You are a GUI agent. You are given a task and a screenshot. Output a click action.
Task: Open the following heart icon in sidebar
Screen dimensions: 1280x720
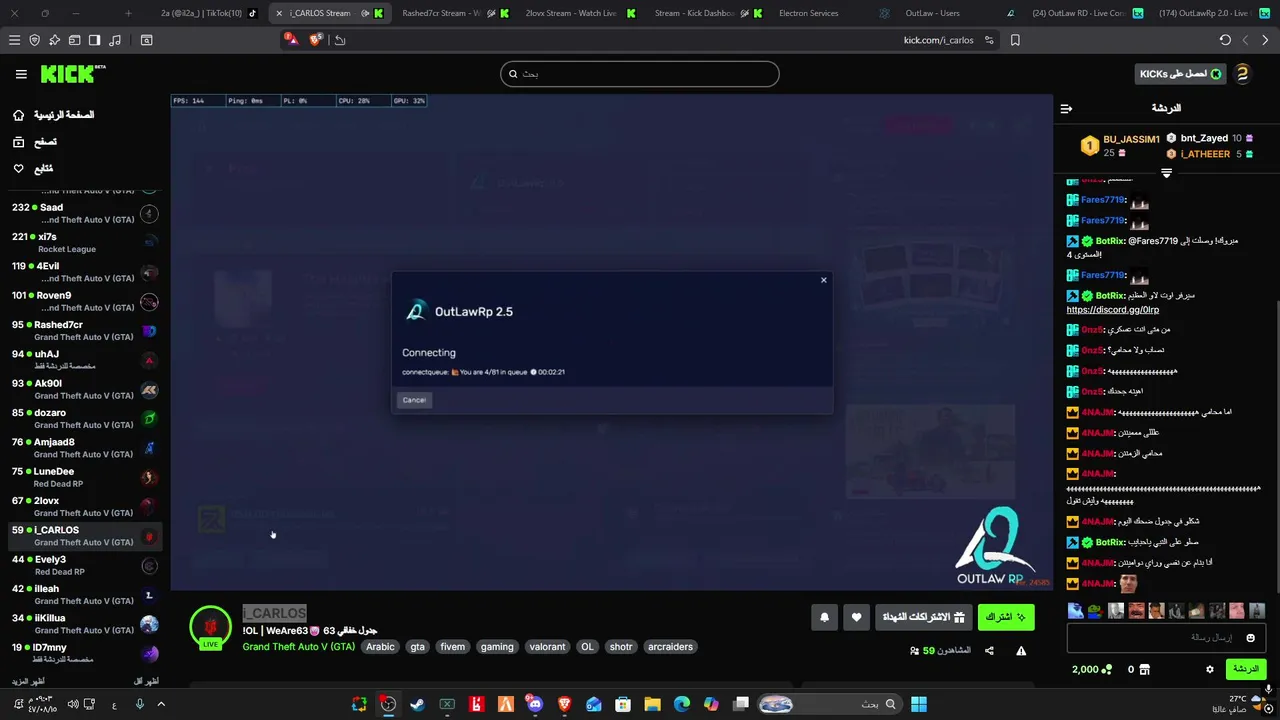click(x=18, y=168)
